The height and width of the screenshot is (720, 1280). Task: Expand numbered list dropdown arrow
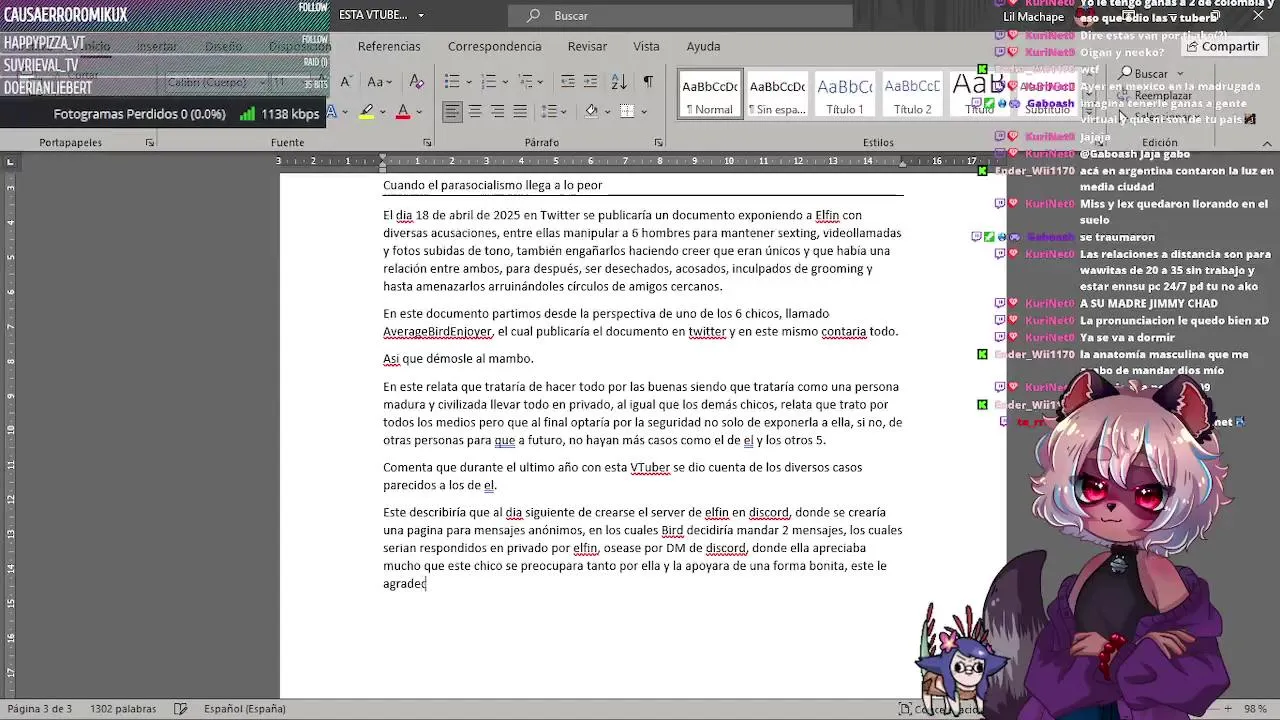(506, 82)
